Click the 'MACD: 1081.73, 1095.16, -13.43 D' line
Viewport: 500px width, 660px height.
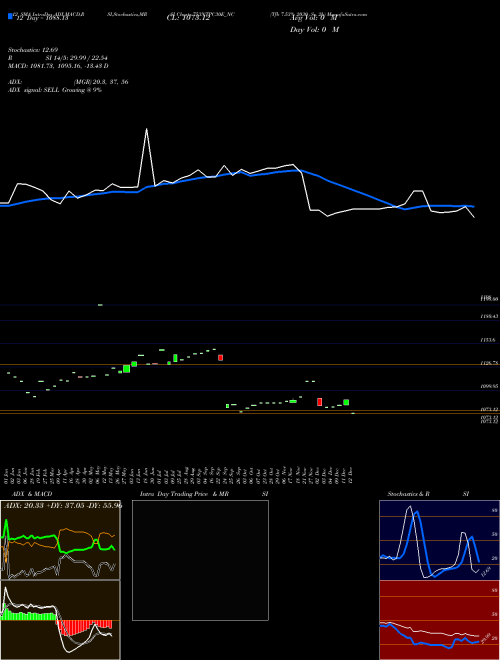(58, 66)
